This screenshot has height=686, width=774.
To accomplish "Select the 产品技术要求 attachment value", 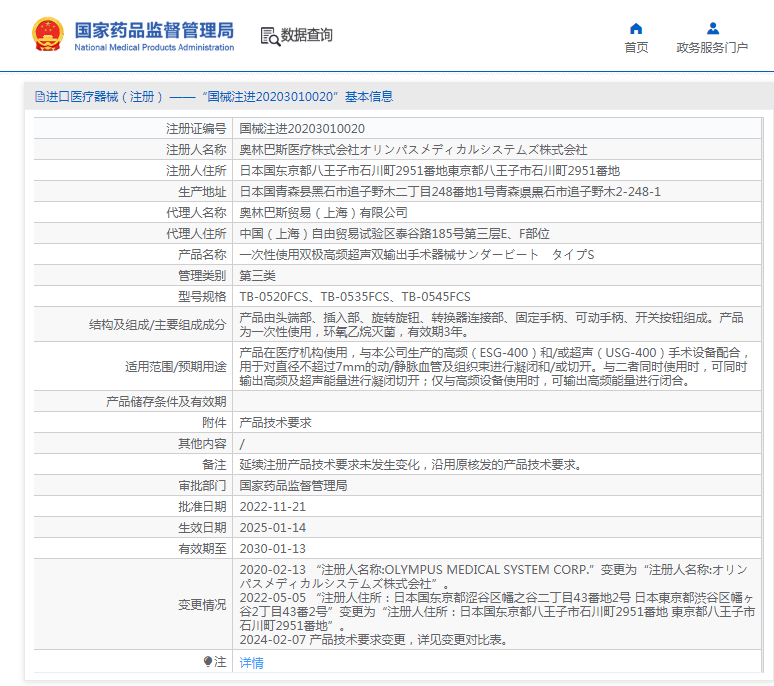I will click(x=275, y=422).
